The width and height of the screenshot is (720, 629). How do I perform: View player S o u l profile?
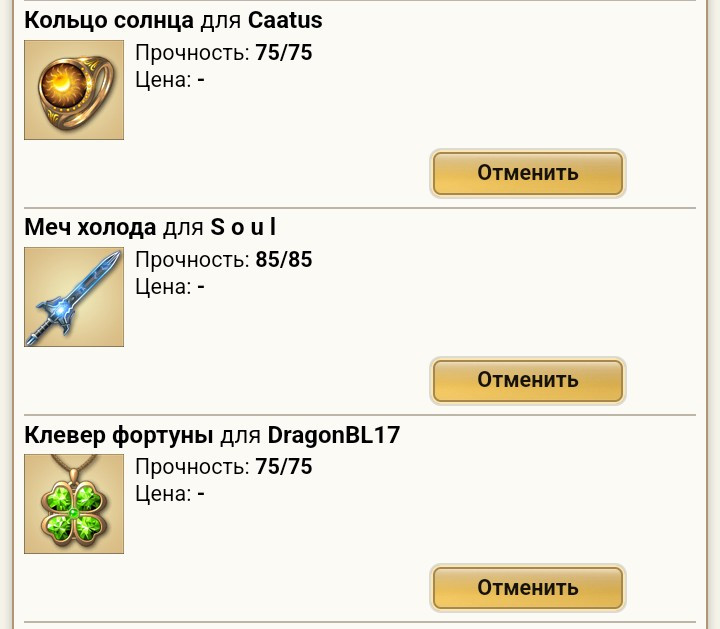tap(243, 227)
